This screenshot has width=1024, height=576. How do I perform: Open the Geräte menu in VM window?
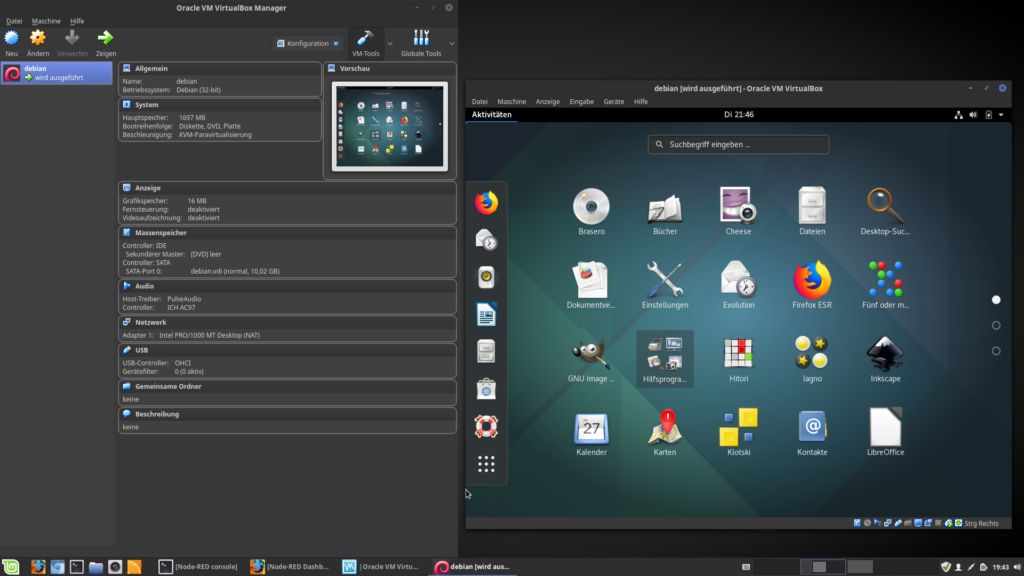613,101
